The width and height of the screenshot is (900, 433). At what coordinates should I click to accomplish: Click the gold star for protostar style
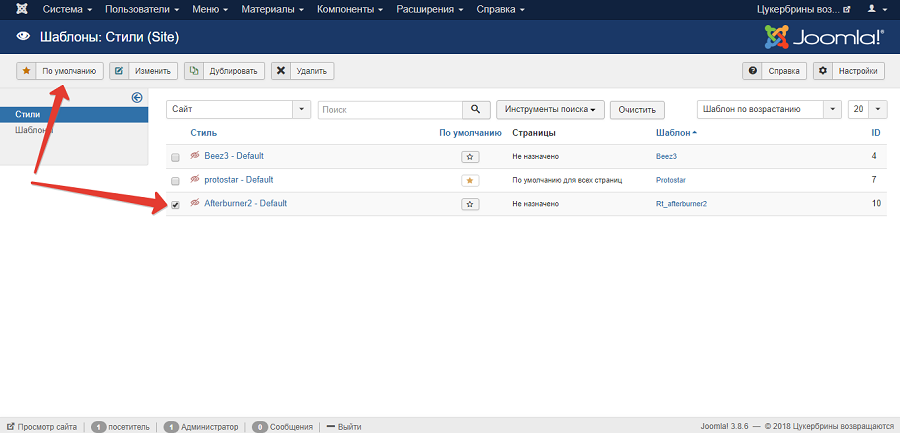[x=470, y=181]
